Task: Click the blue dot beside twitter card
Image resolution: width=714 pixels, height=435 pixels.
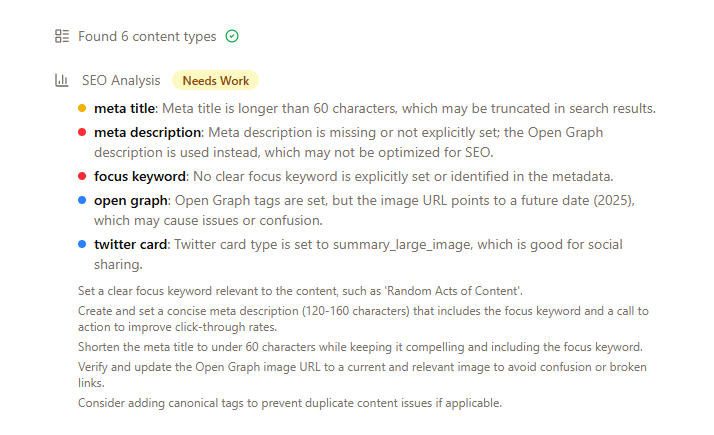Action: (82, 244)
